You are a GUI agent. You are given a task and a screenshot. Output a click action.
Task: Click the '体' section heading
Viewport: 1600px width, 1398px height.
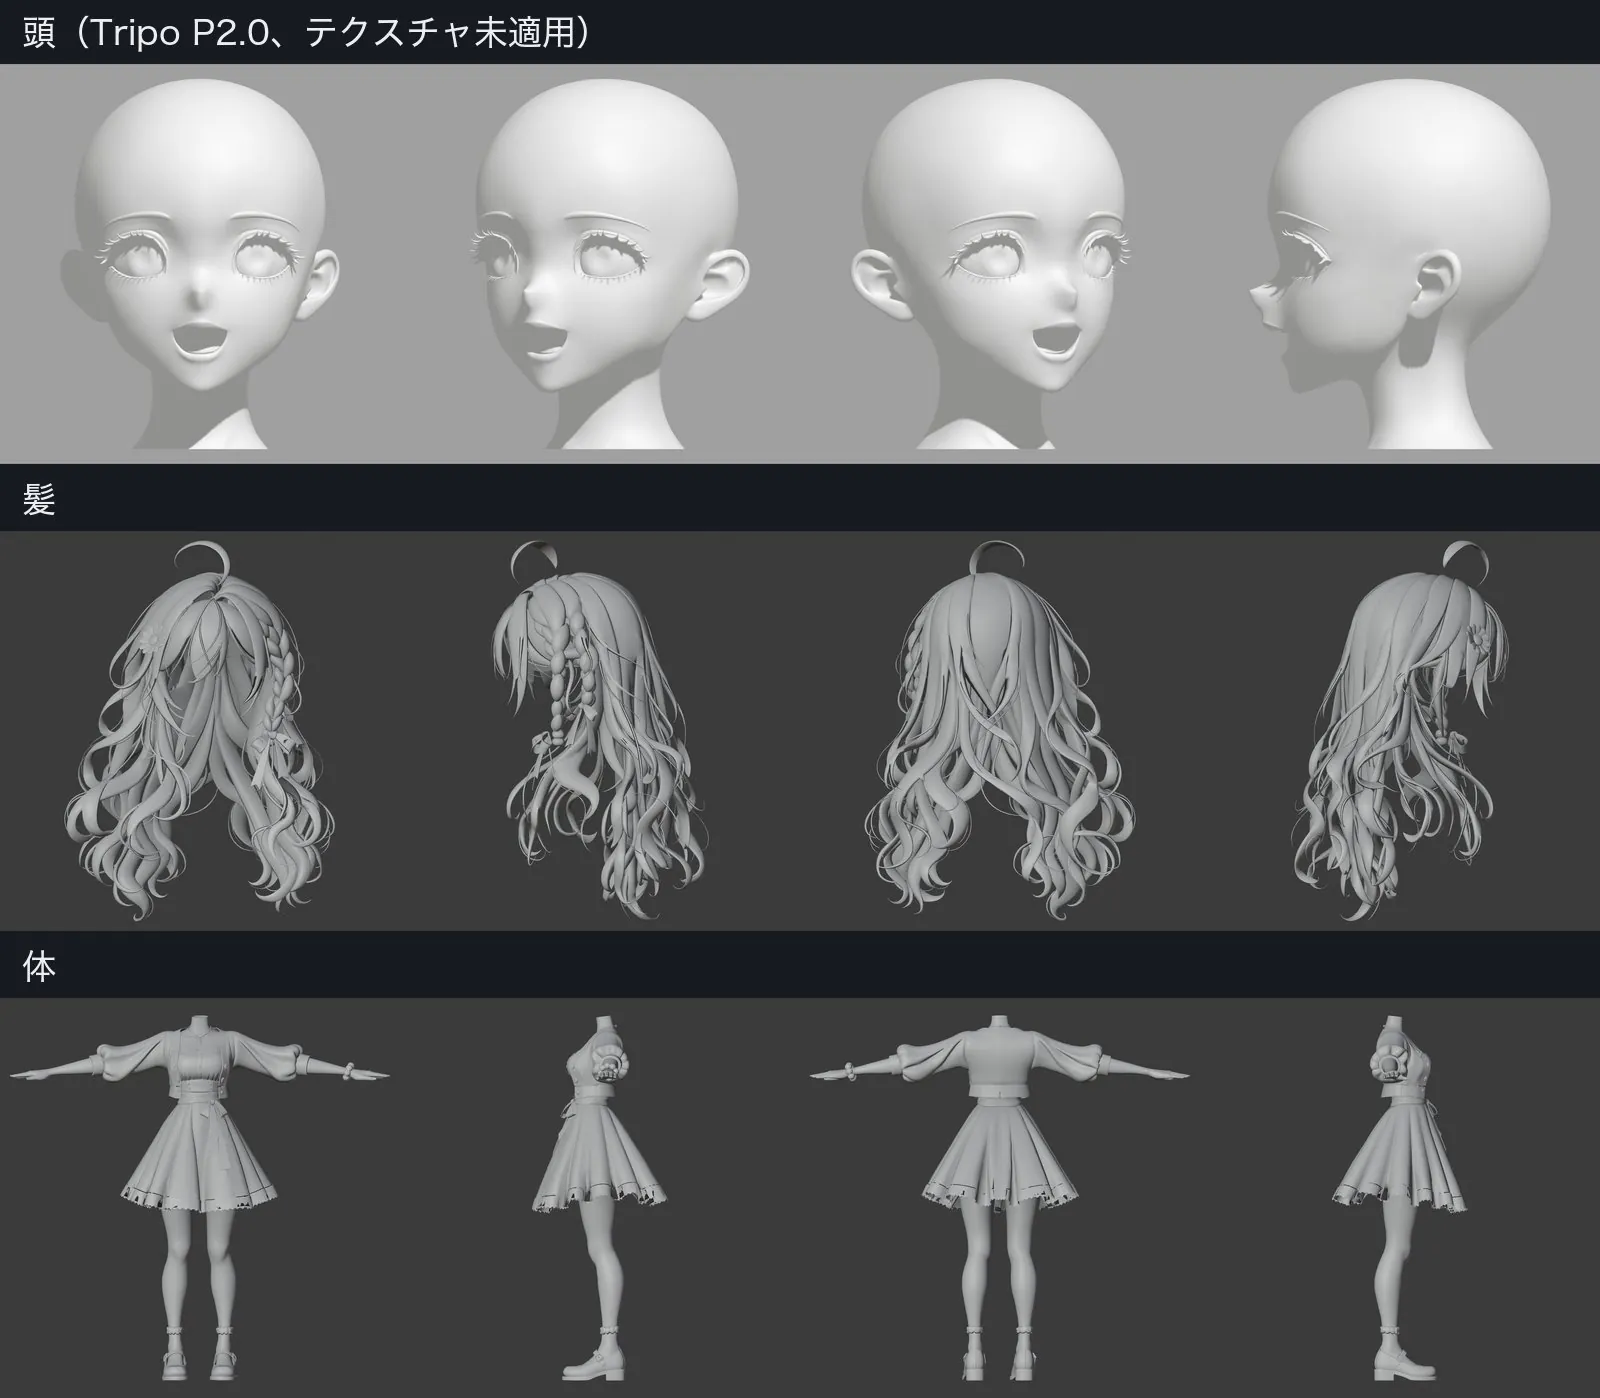point(38,966)
